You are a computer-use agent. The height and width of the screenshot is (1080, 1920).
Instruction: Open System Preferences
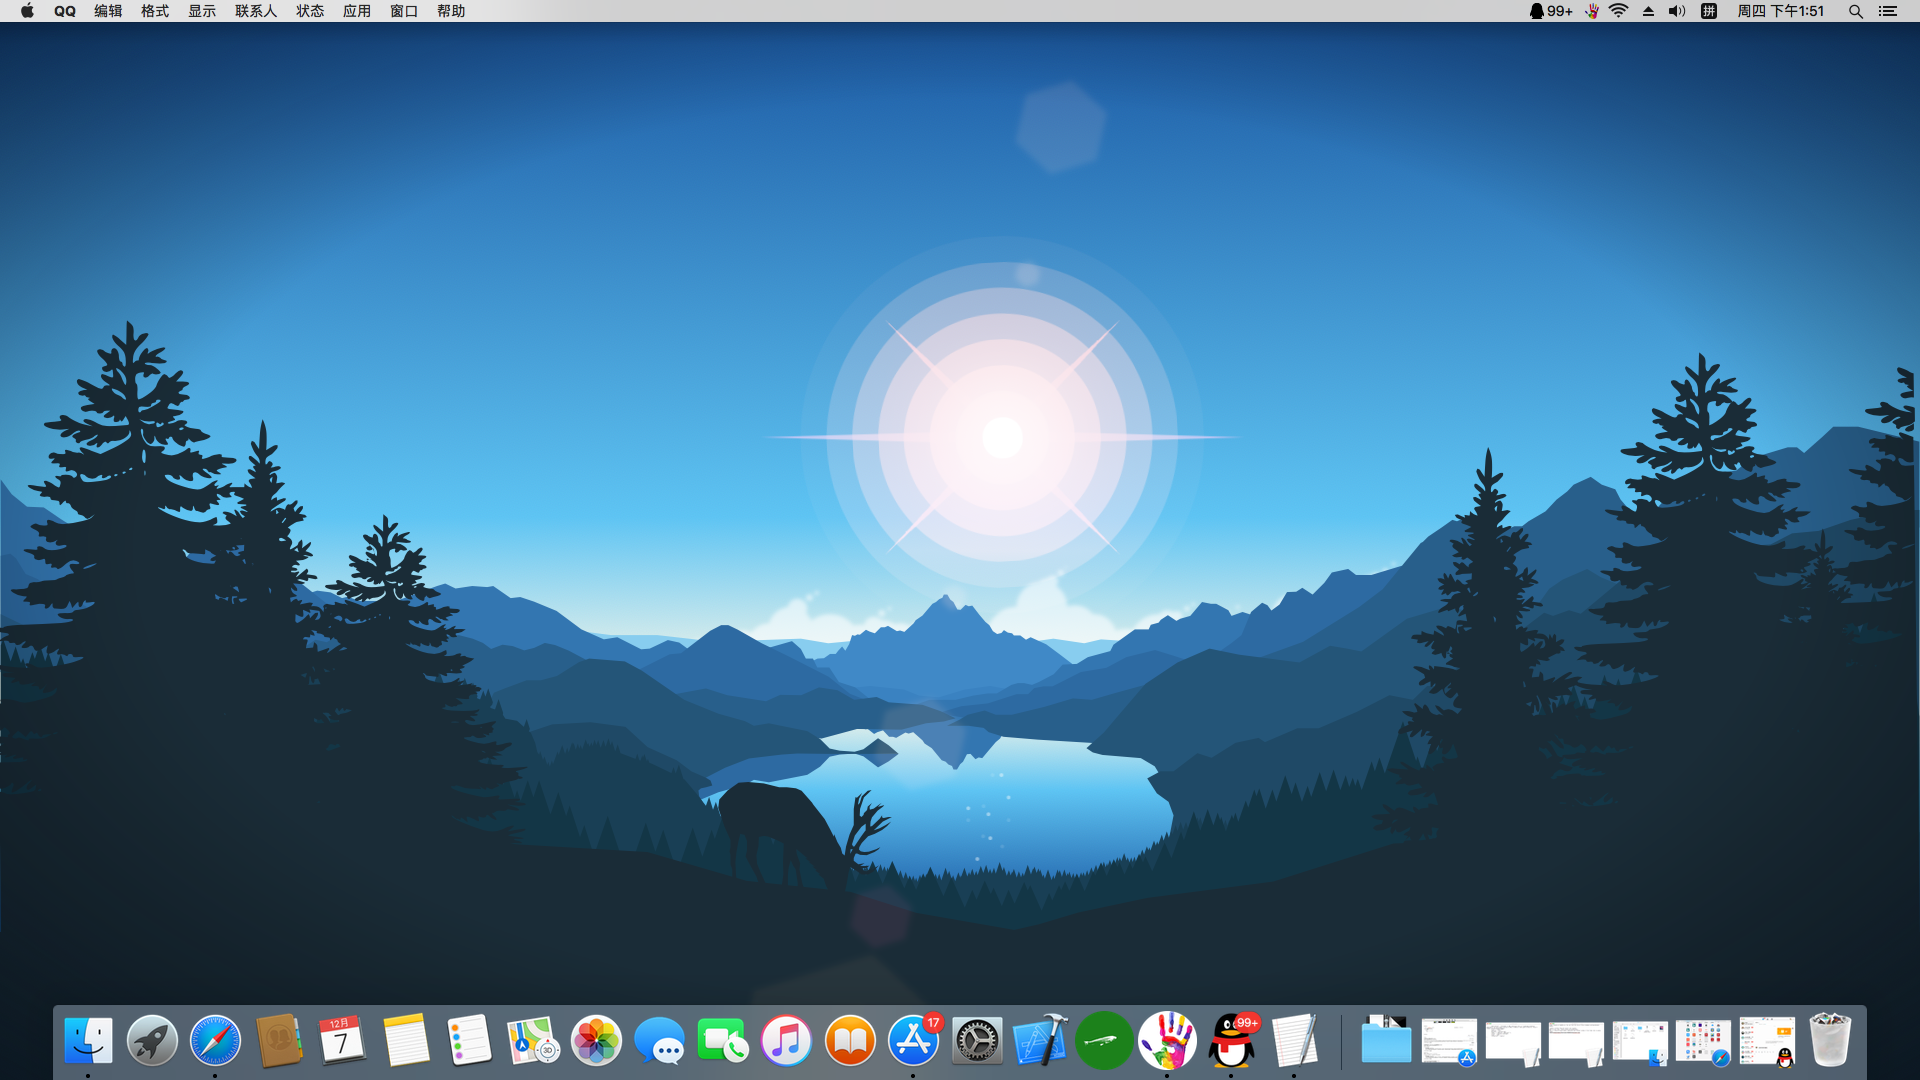978,1040
